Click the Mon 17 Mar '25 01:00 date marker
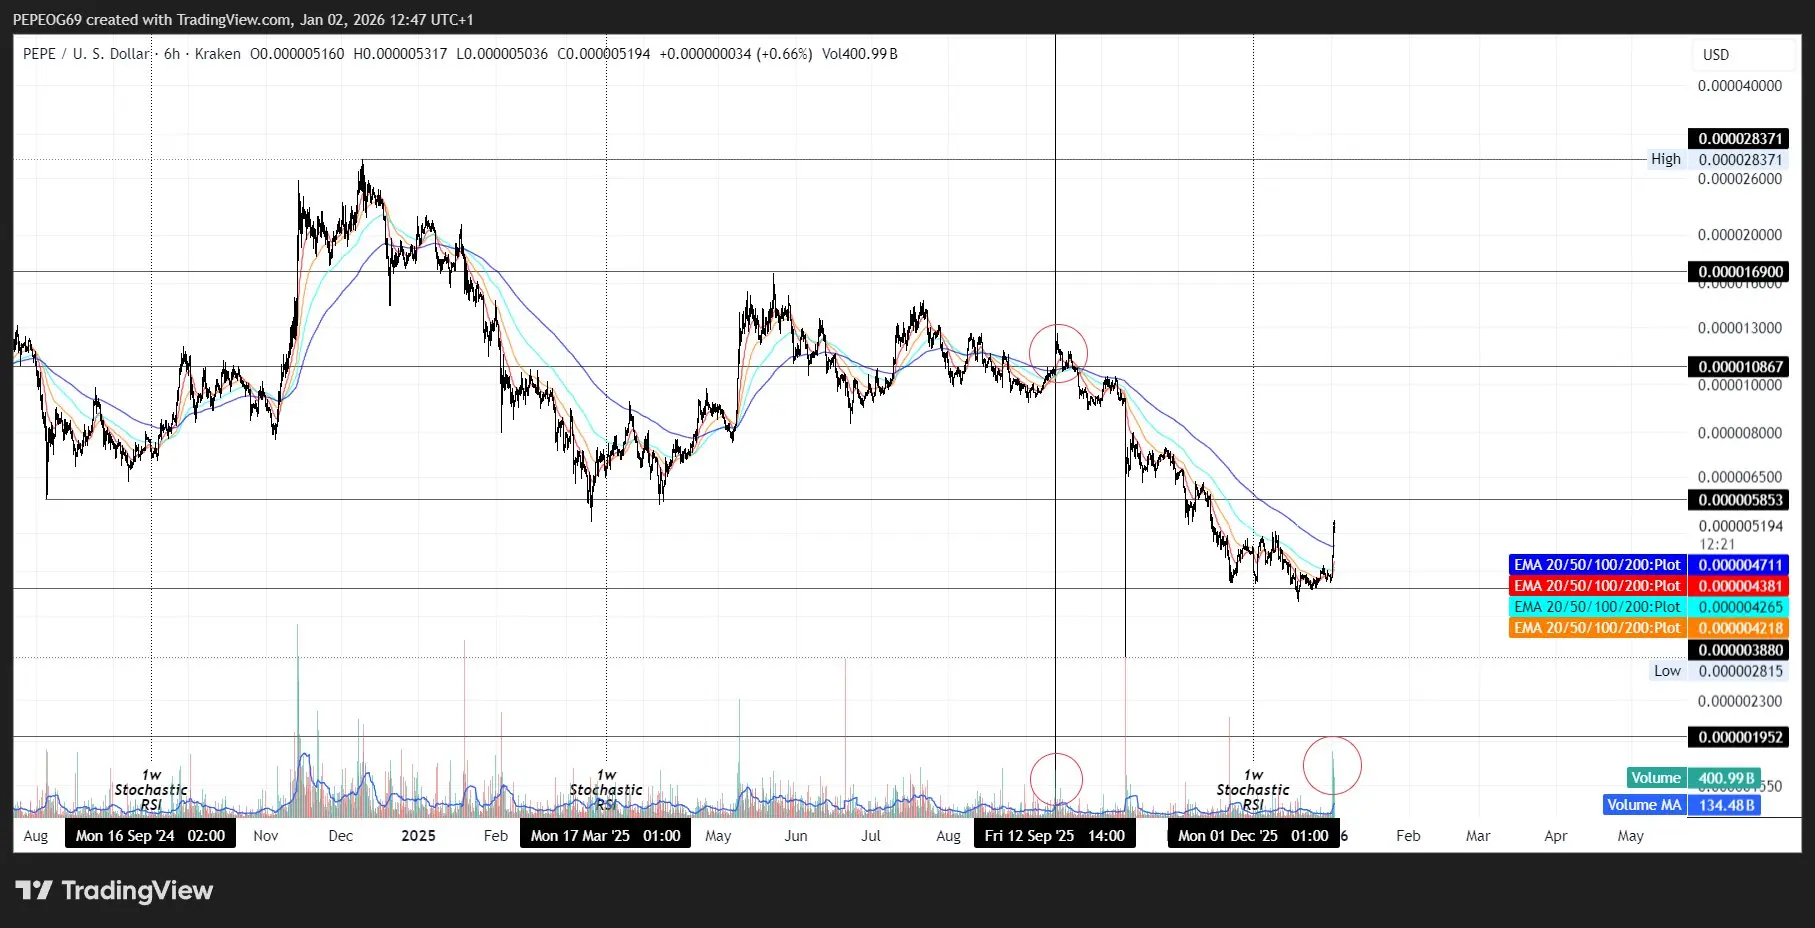1815x928 pixels. coord(606,835)
